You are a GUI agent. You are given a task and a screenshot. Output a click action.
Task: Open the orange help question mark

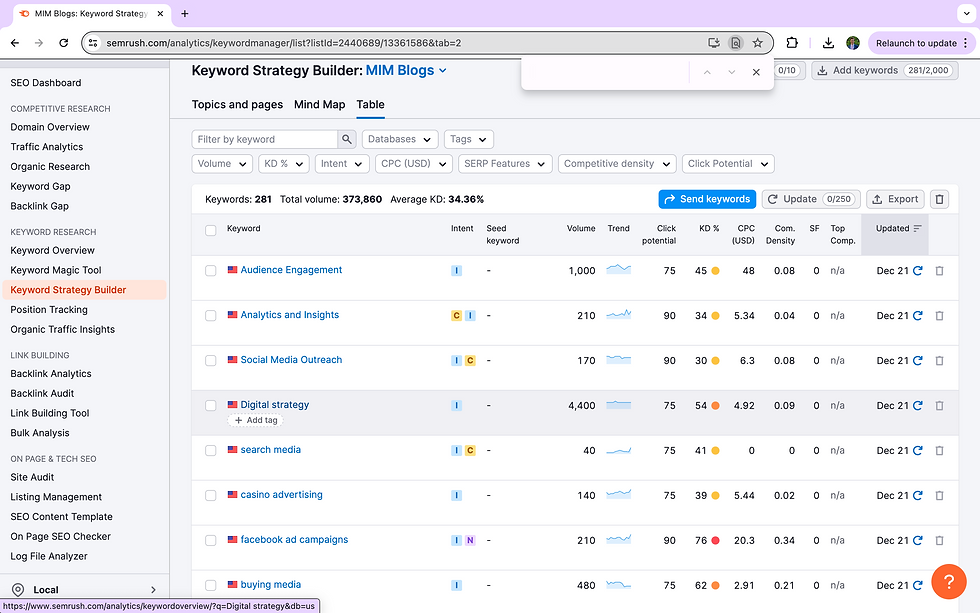948,581
